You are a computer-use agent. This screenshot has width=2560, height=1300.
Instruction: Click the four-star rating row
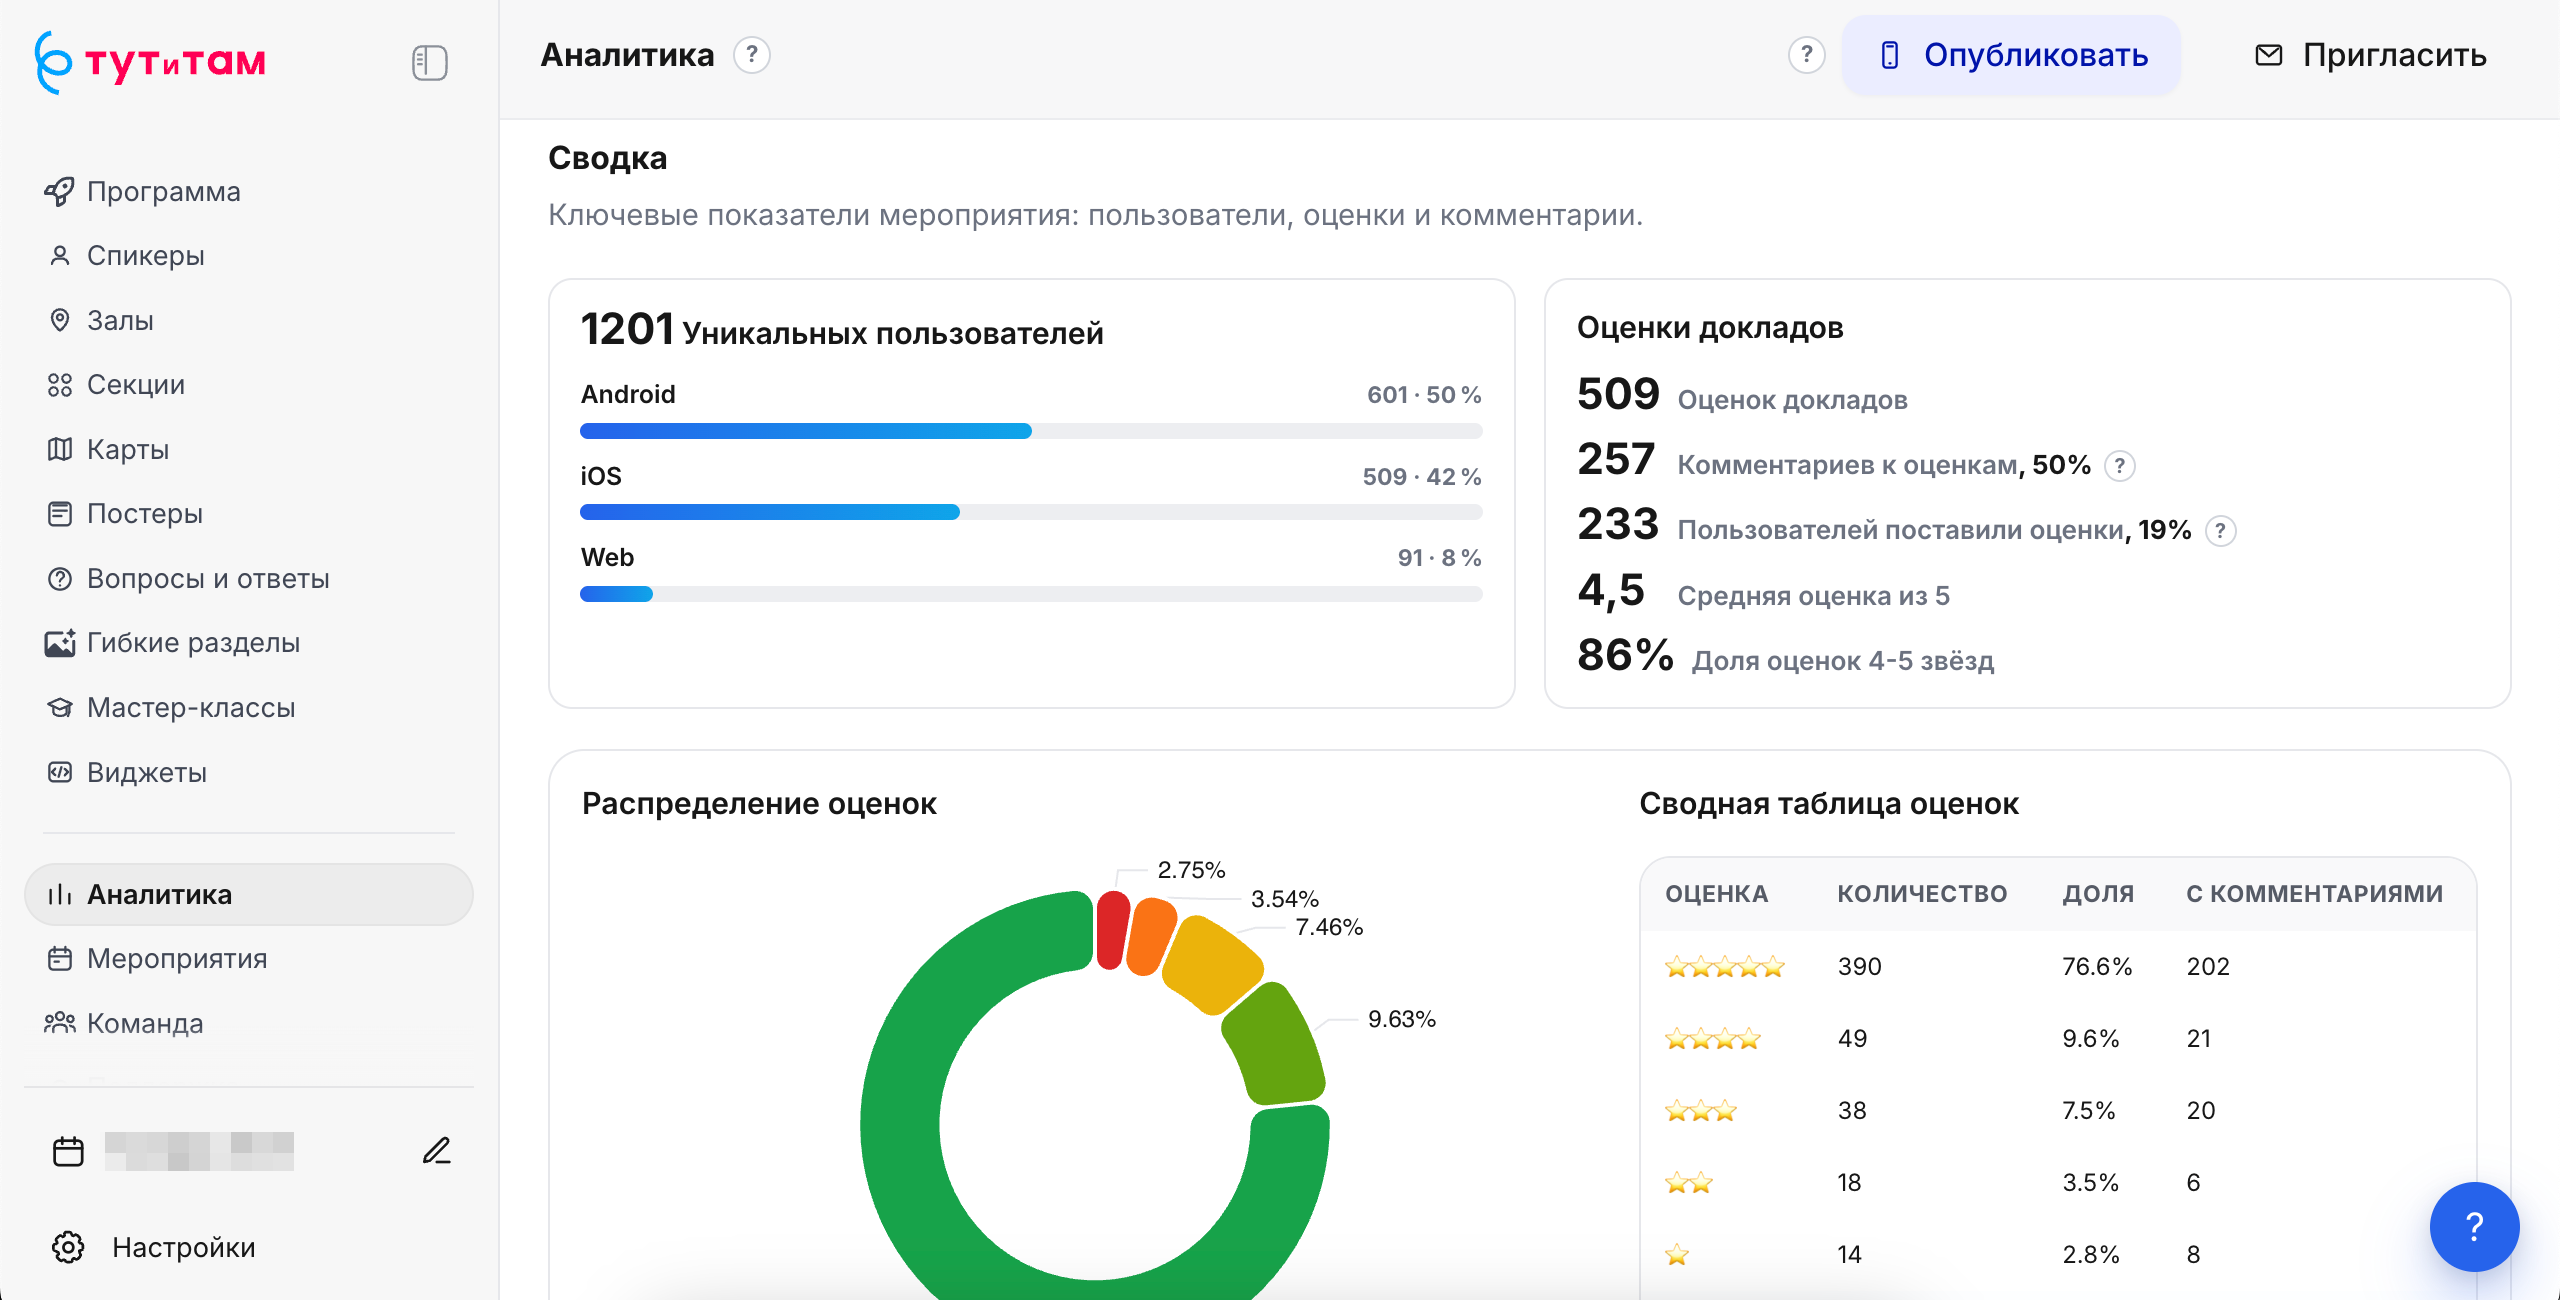point(2058,1039)
